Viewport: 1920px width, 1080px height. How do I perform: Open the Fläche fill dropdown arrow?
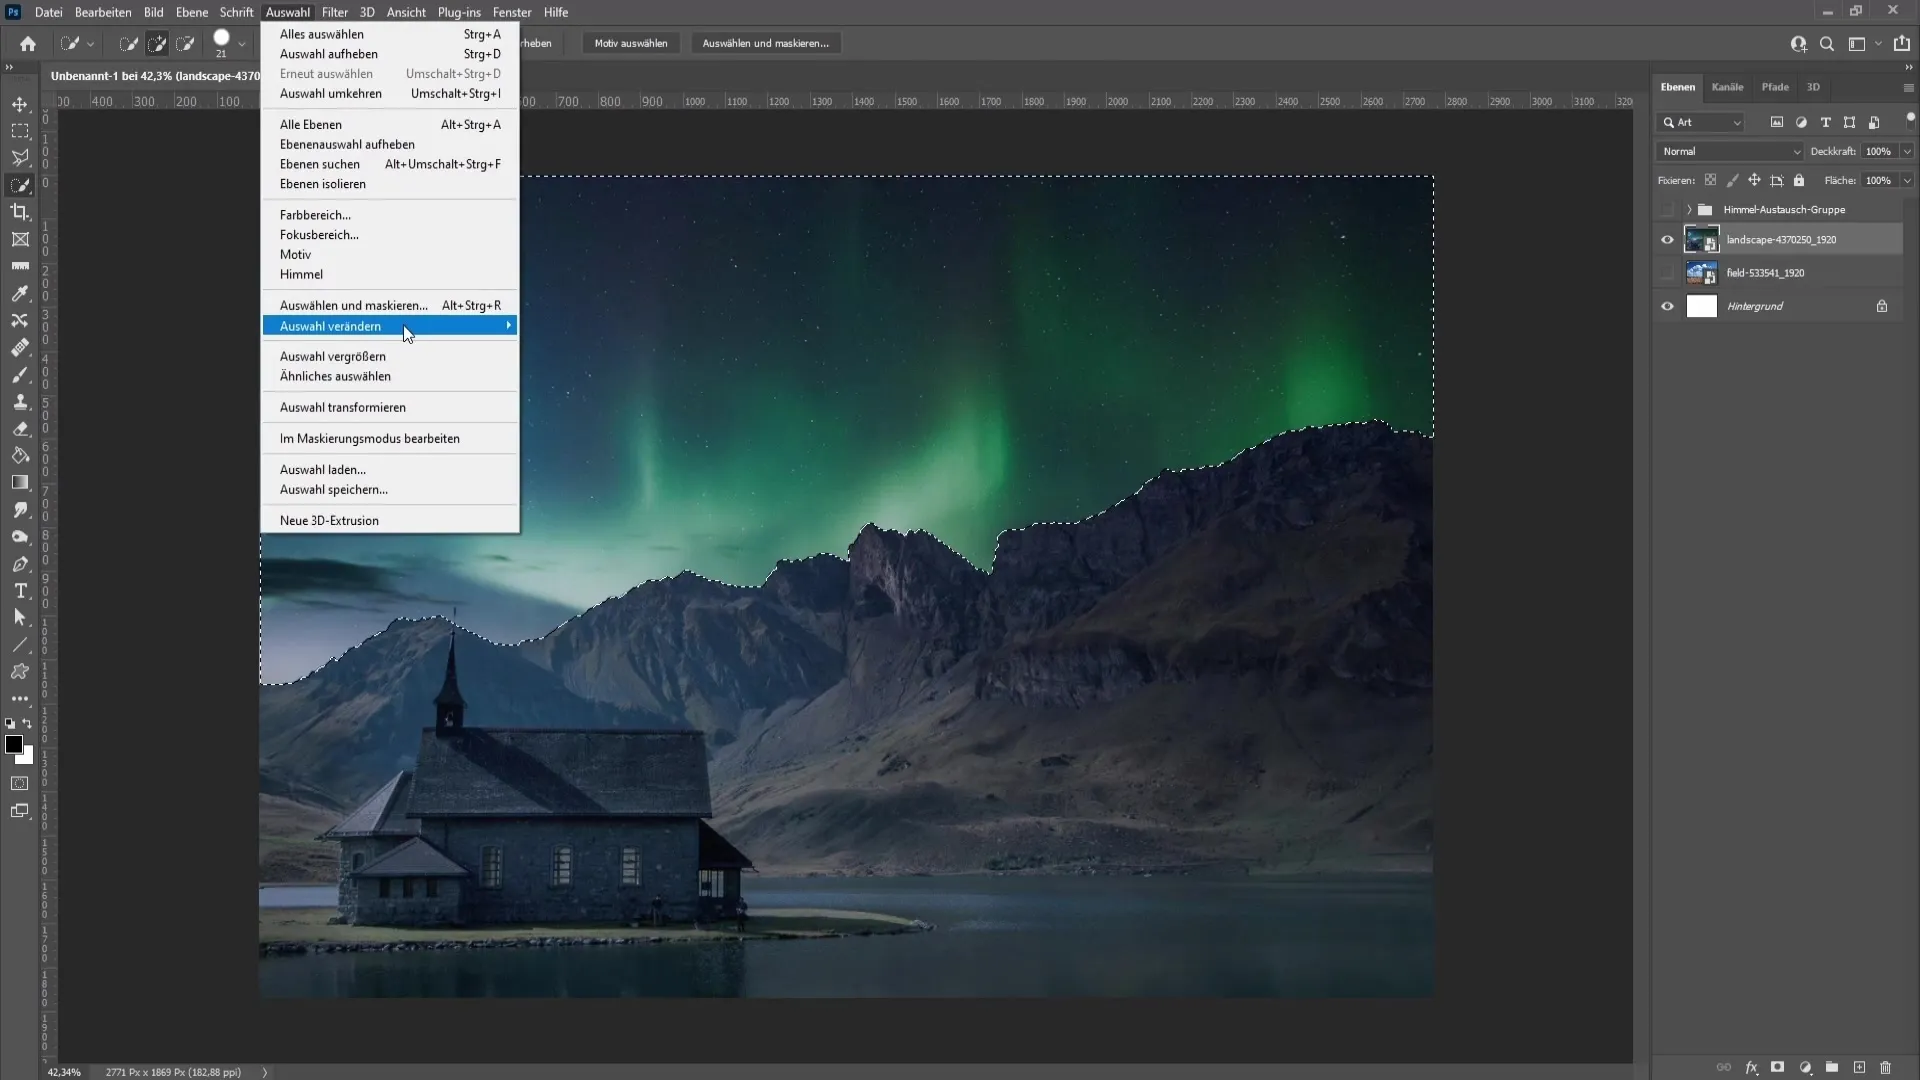(x=1907, y=180)
